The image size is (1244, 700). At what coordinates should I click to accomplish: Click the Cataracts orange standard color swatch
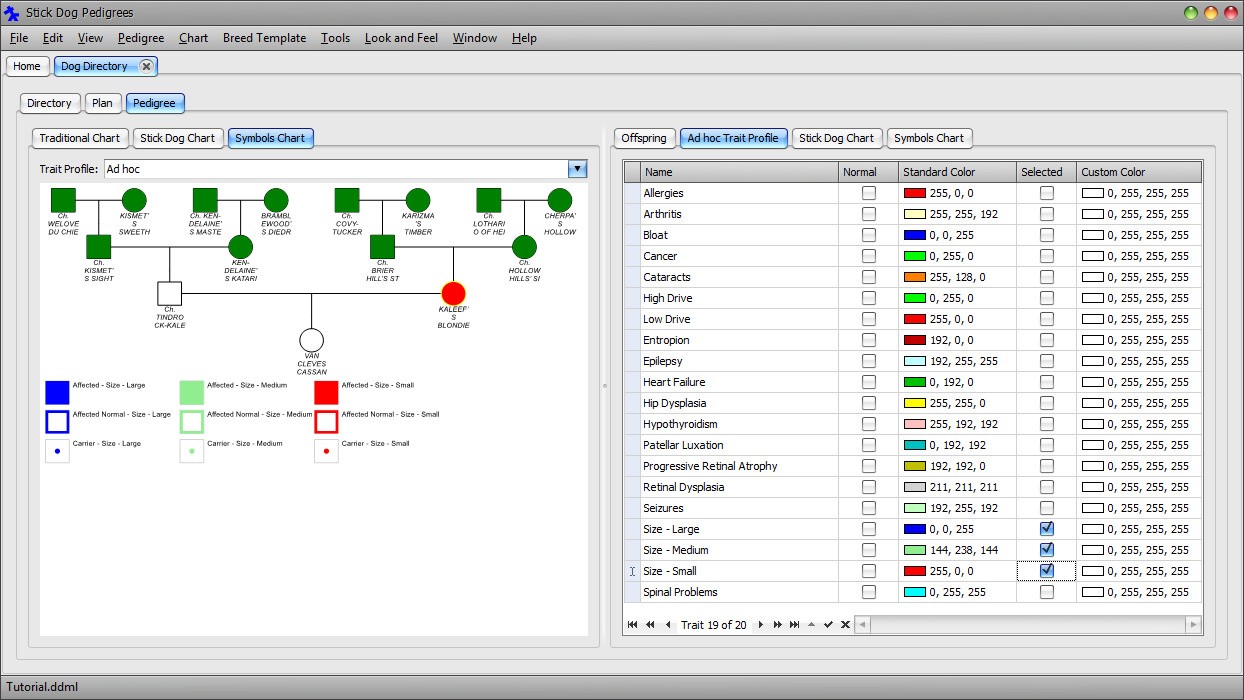pyautogui.click(x=914, y=277)
